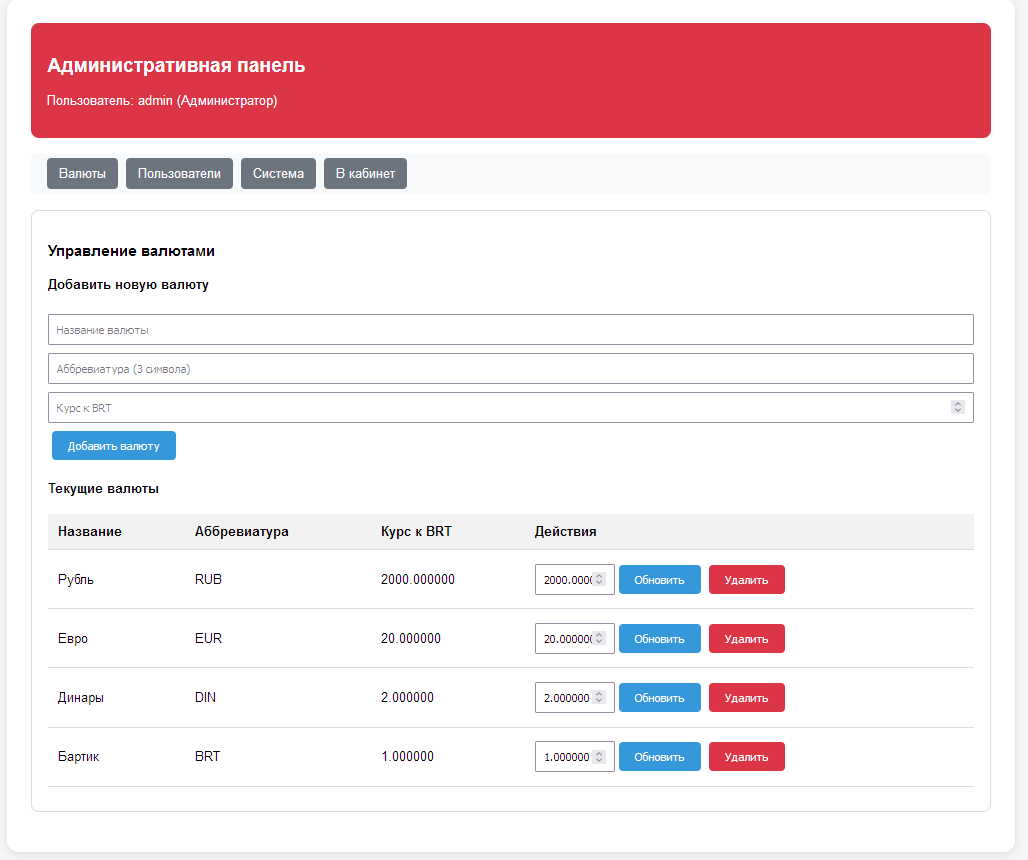Update the Бартик rate
1028x860 pixels.
(x=659, y=757)
